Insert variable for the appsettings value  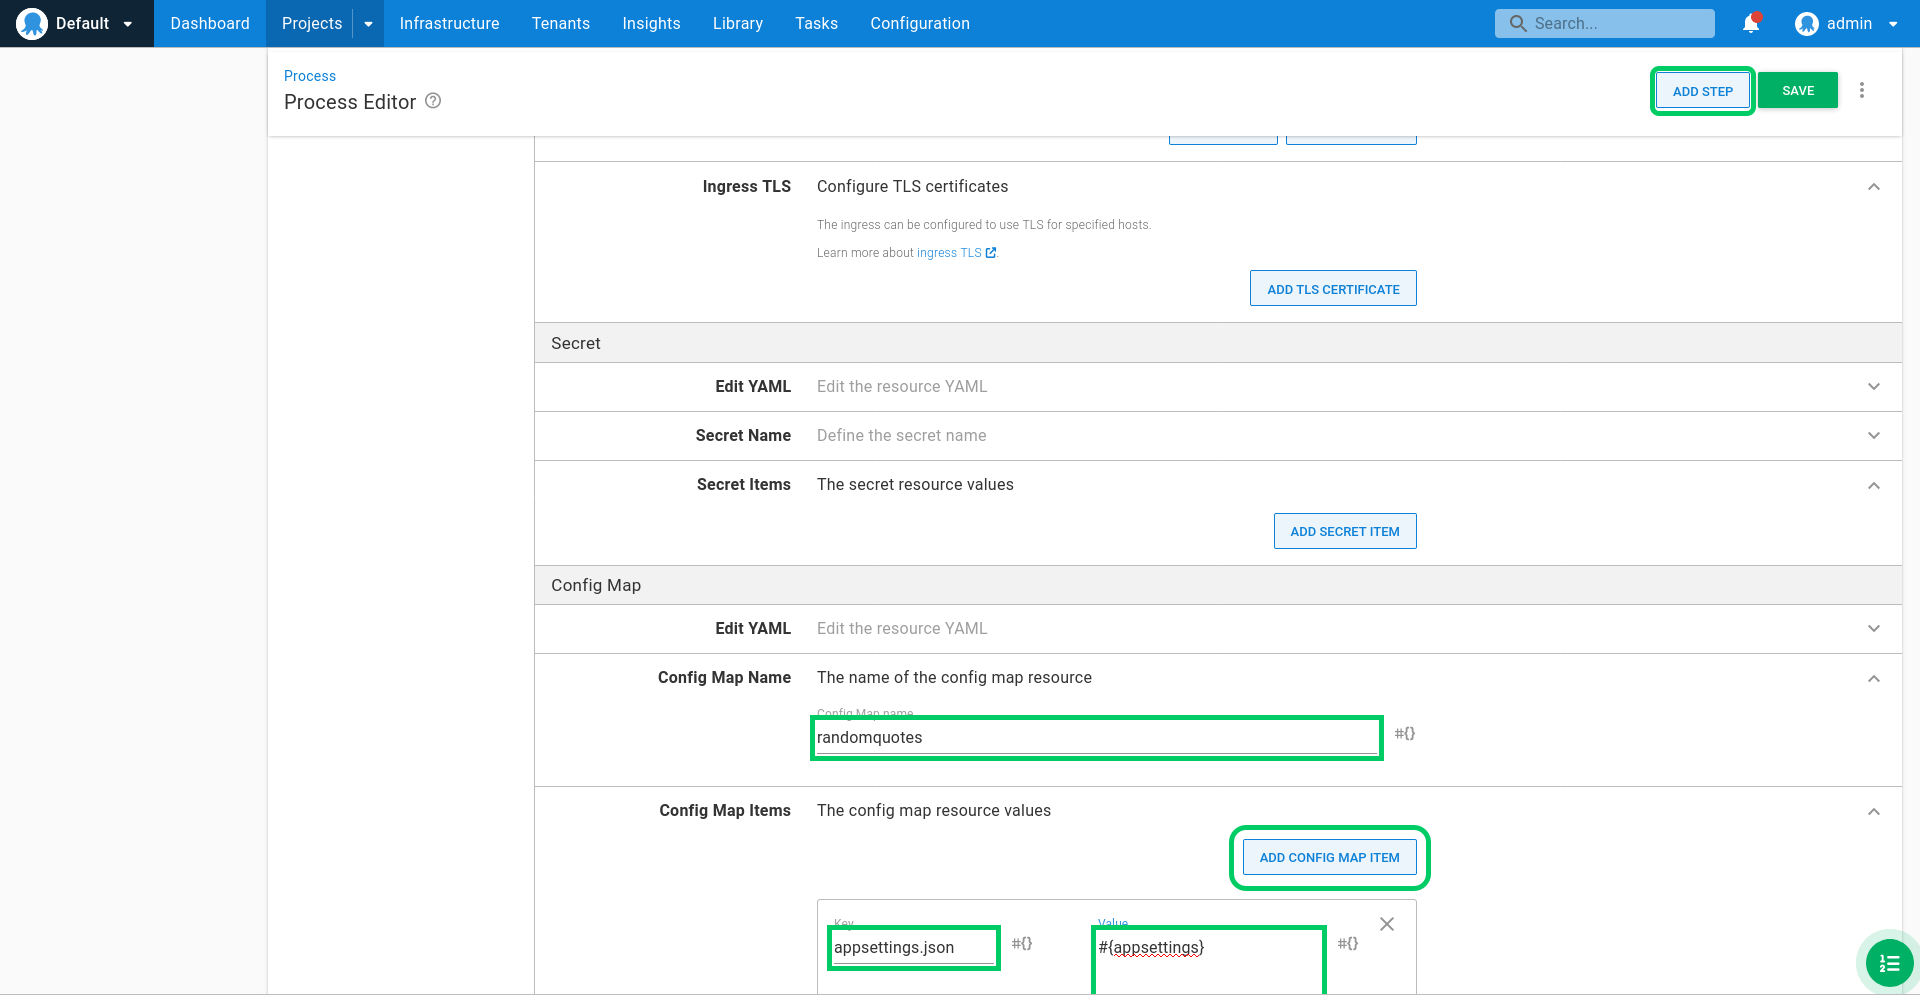1348,944
